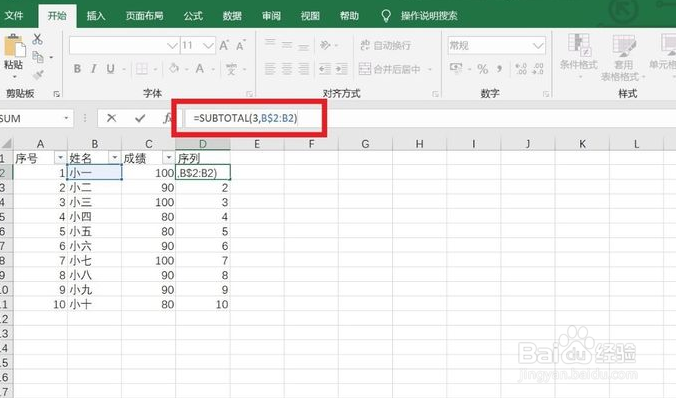Apply comma style format
Viewport: 676px width, 398px height.
tap(500, 69)
